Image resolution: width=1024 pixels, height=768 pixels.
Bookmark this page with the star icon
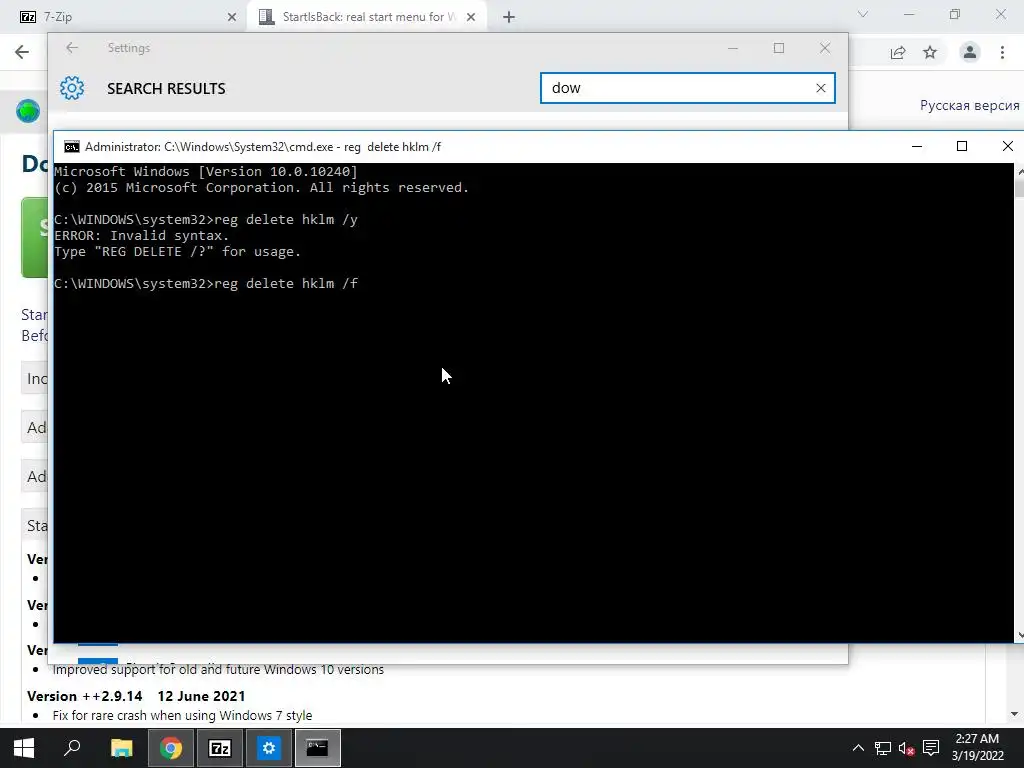coord(930,52)
